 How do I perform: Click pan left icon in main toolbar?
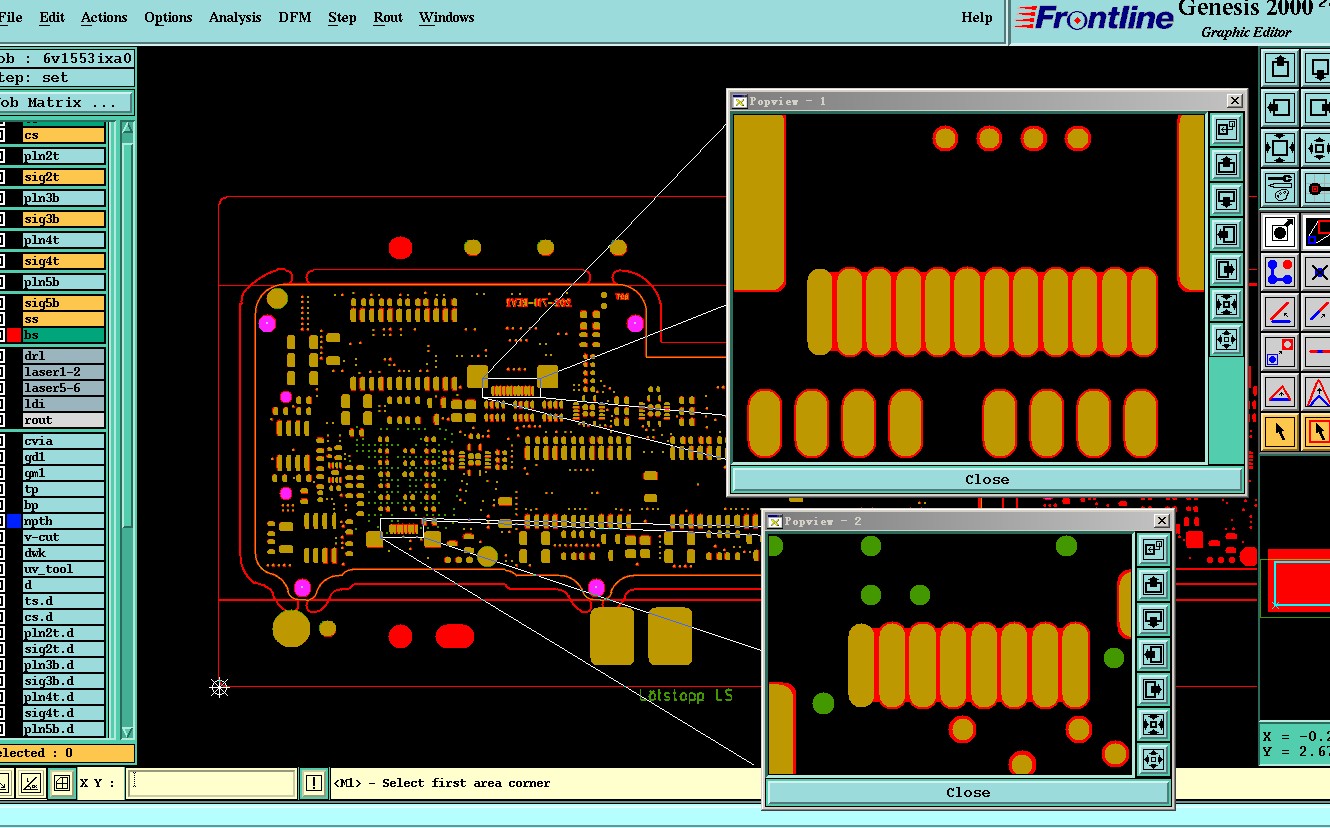(1280, 107)
